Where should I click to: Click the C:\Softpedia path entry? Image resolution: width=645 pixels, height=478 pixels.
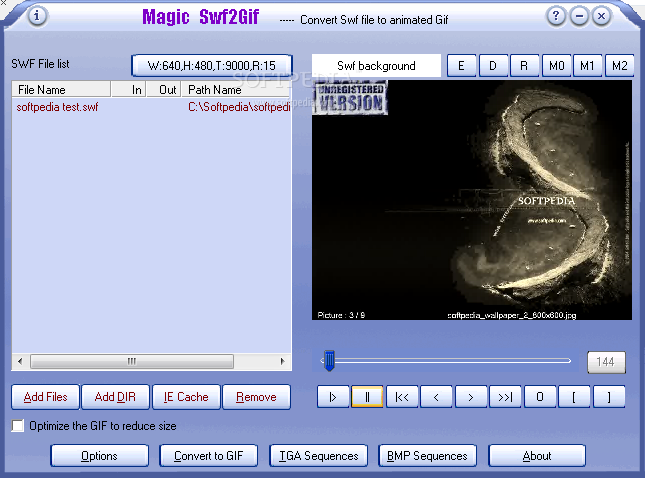[x=239, y=107]
